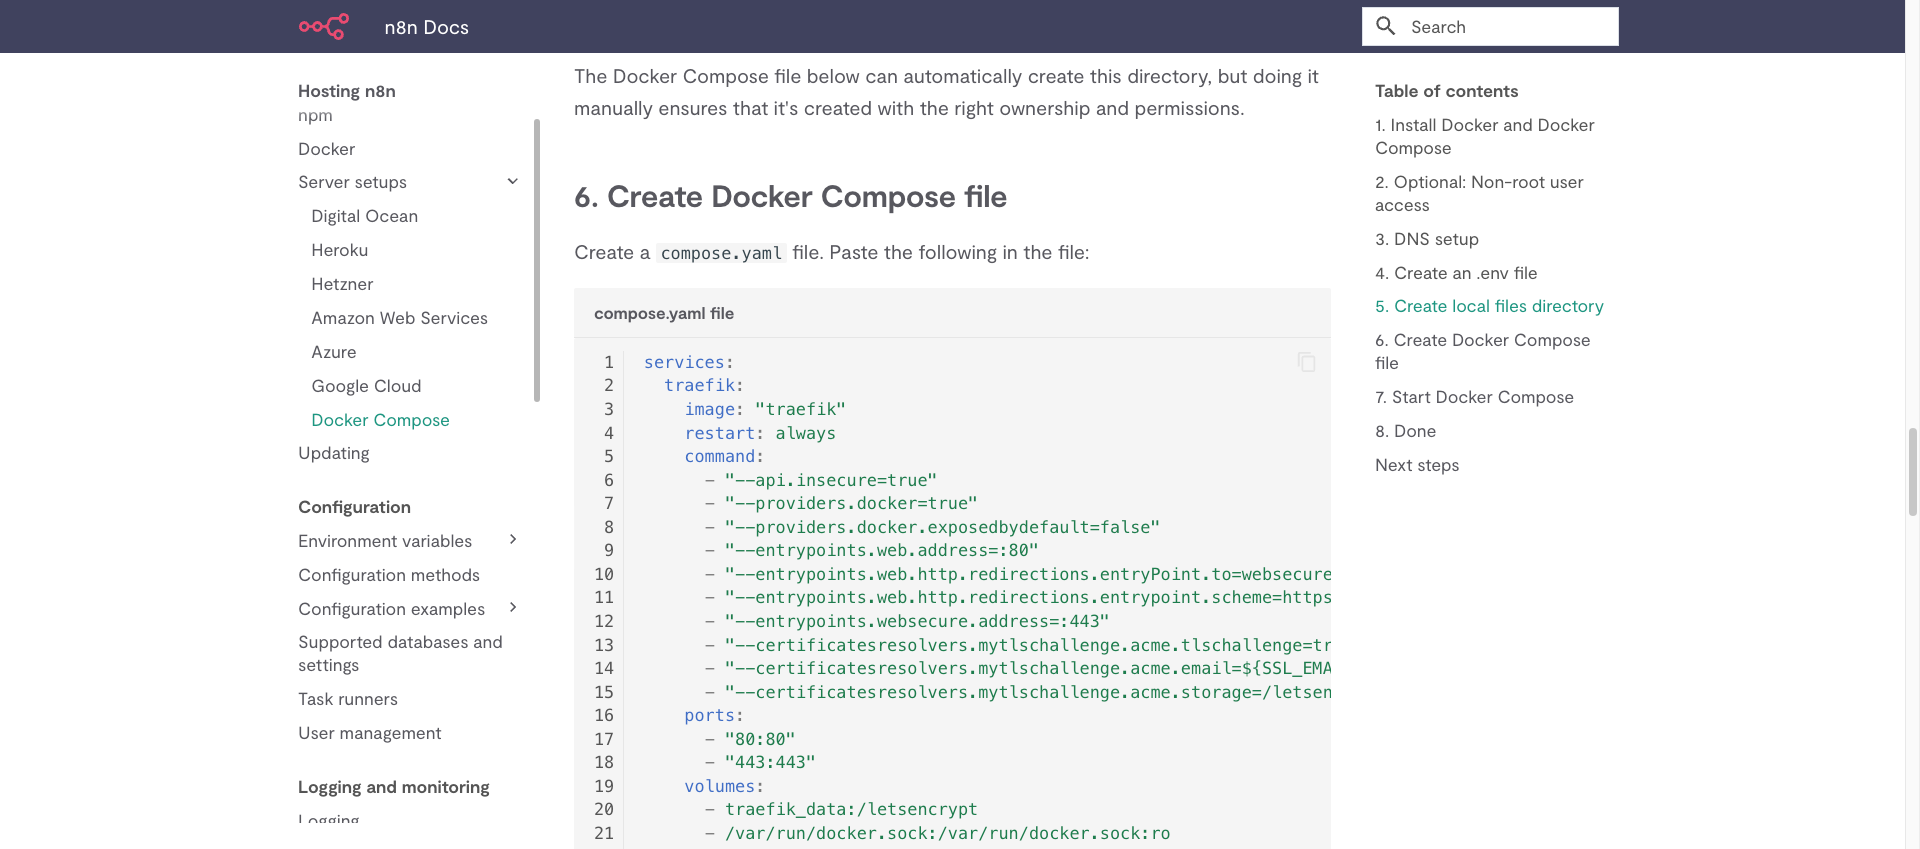Click the page's right vertical scrollbar
The height and width of the screenshot is (849, 1920).
tap(1912, 471)
